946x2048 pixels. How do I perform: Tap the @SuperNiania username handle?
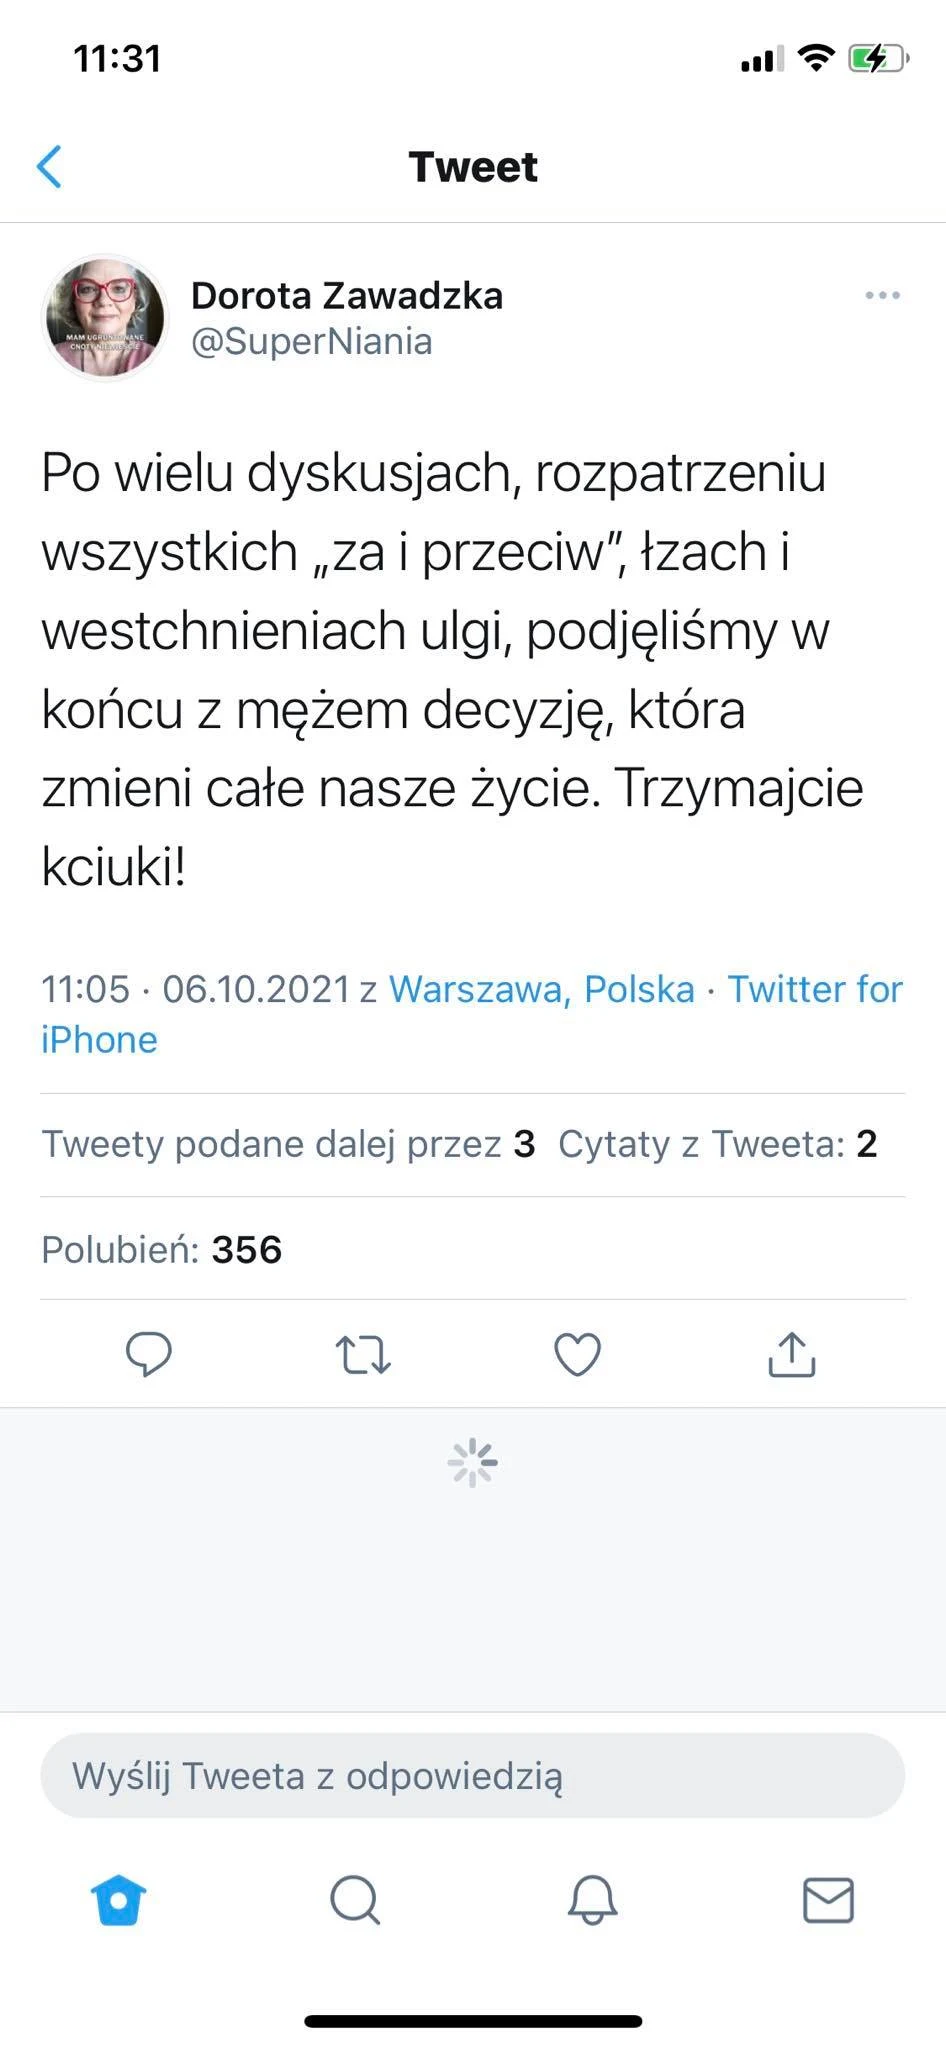311,341
